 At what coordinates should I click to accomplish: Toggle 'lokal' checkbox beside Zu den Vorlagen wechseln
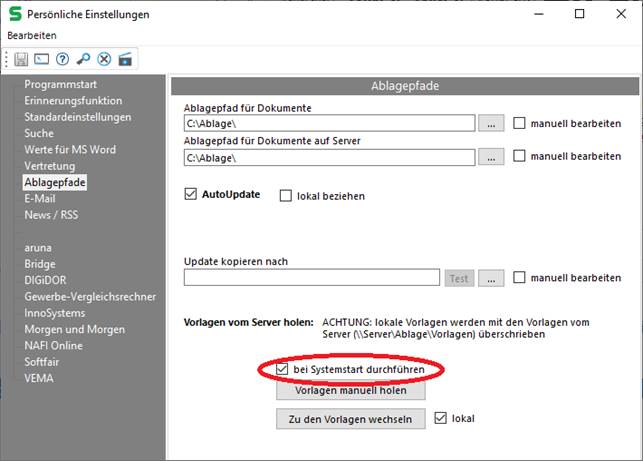tap(441, 418)
